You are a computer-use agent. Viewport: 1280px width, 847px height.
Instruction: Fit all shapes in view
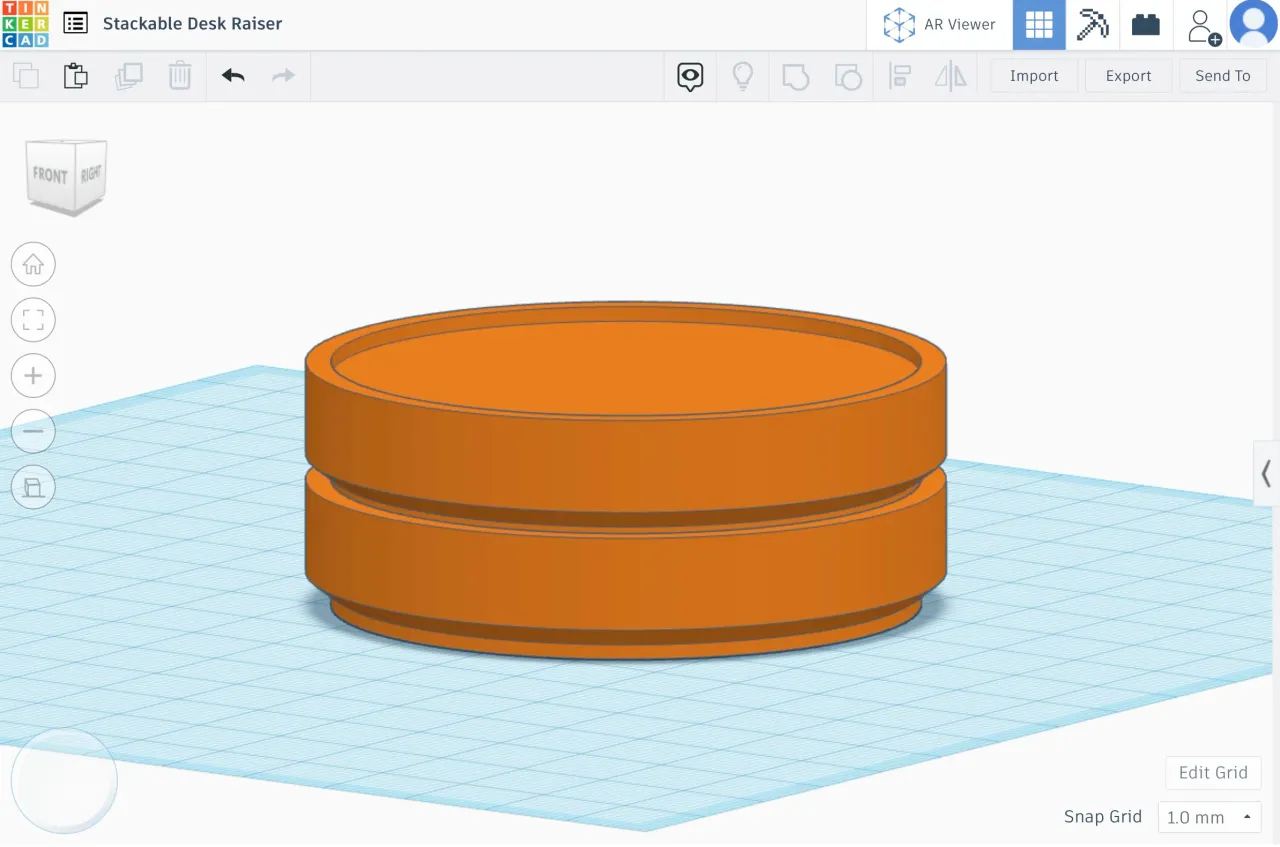click(33, 320)
